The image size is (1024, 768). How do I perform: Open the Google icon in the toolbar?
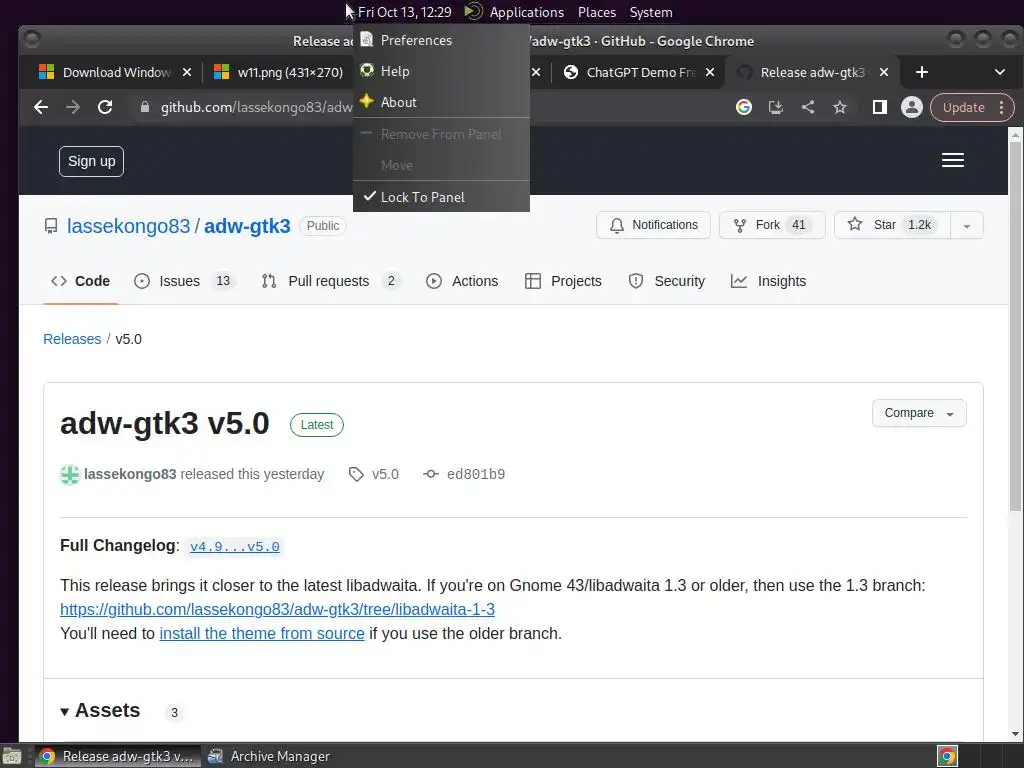click(743, 107)
